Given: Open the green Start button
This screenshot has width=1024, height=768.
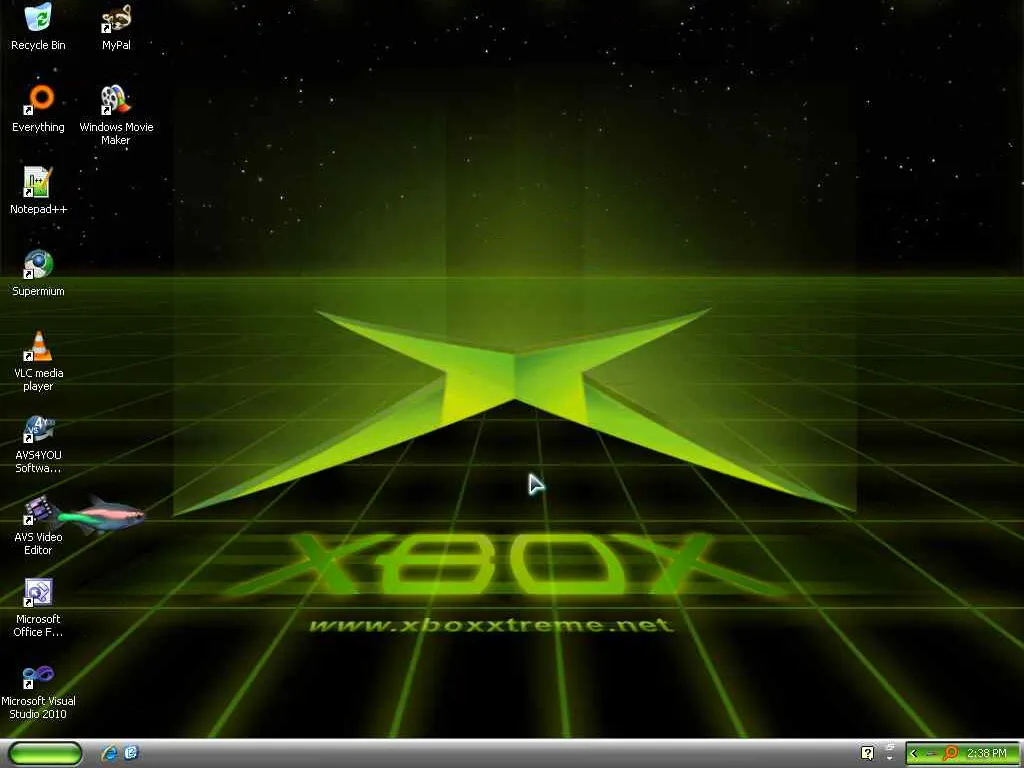Looking at the screenshot, I should [x=45, y=753].
